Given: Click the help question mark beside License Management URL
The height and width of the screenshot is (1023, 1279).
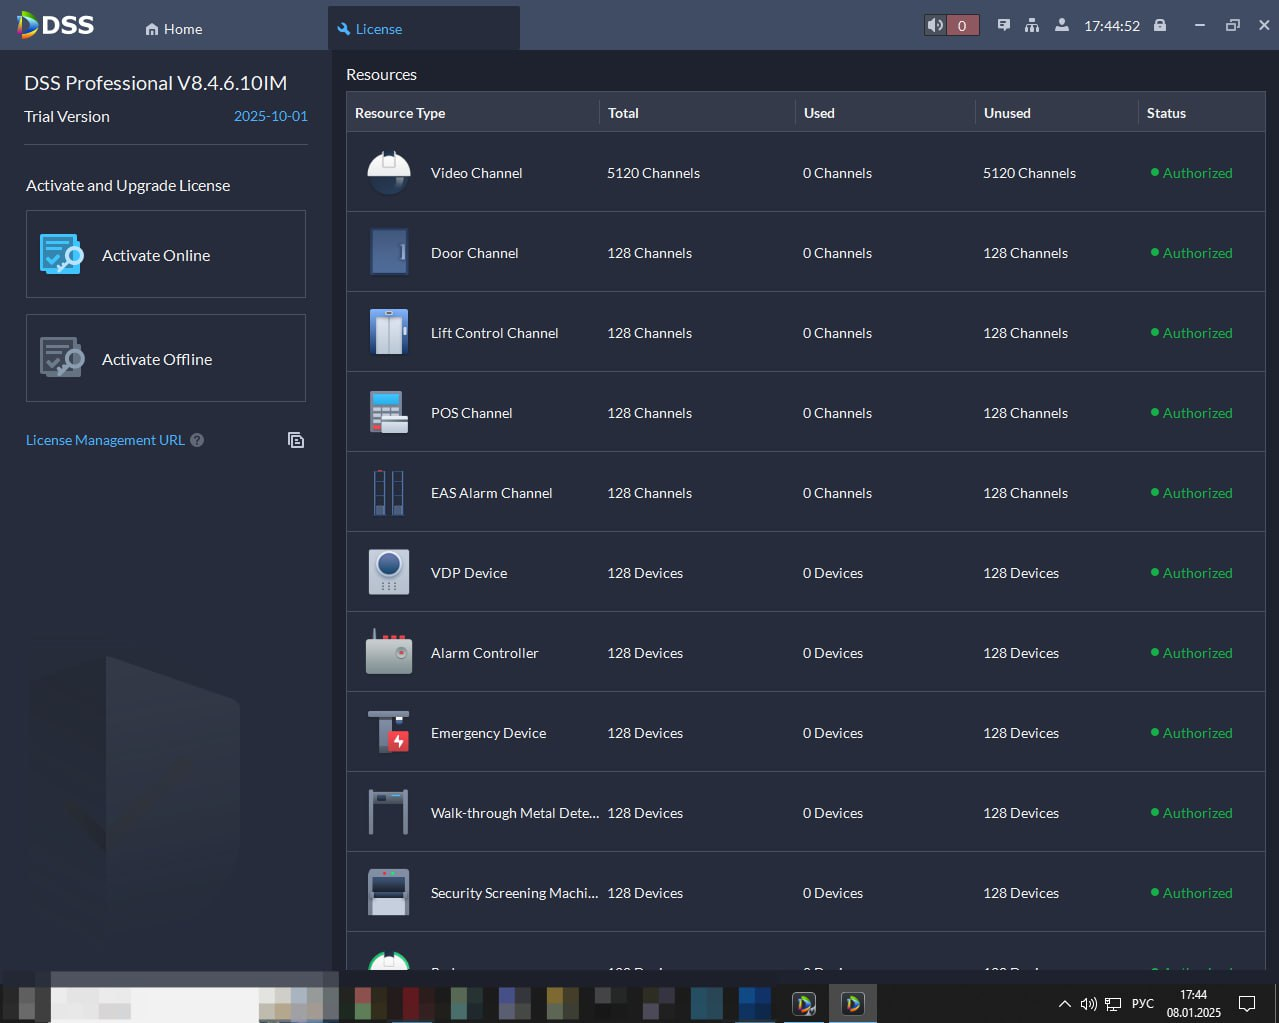Looking at the screenshot, I should 197,440.
